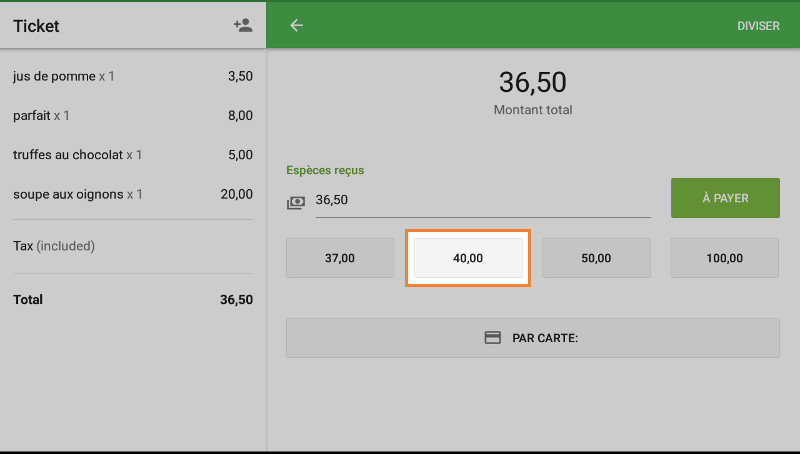Click the credit card icon

pos(492,338)
